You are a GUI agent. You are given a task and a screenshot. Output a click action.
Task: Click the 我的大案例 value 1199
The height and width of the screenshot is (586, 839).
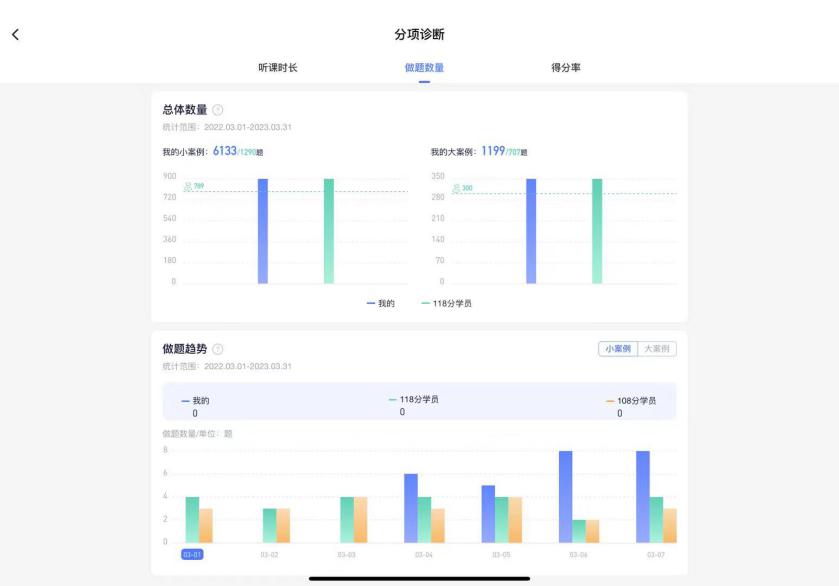point(493,151)
